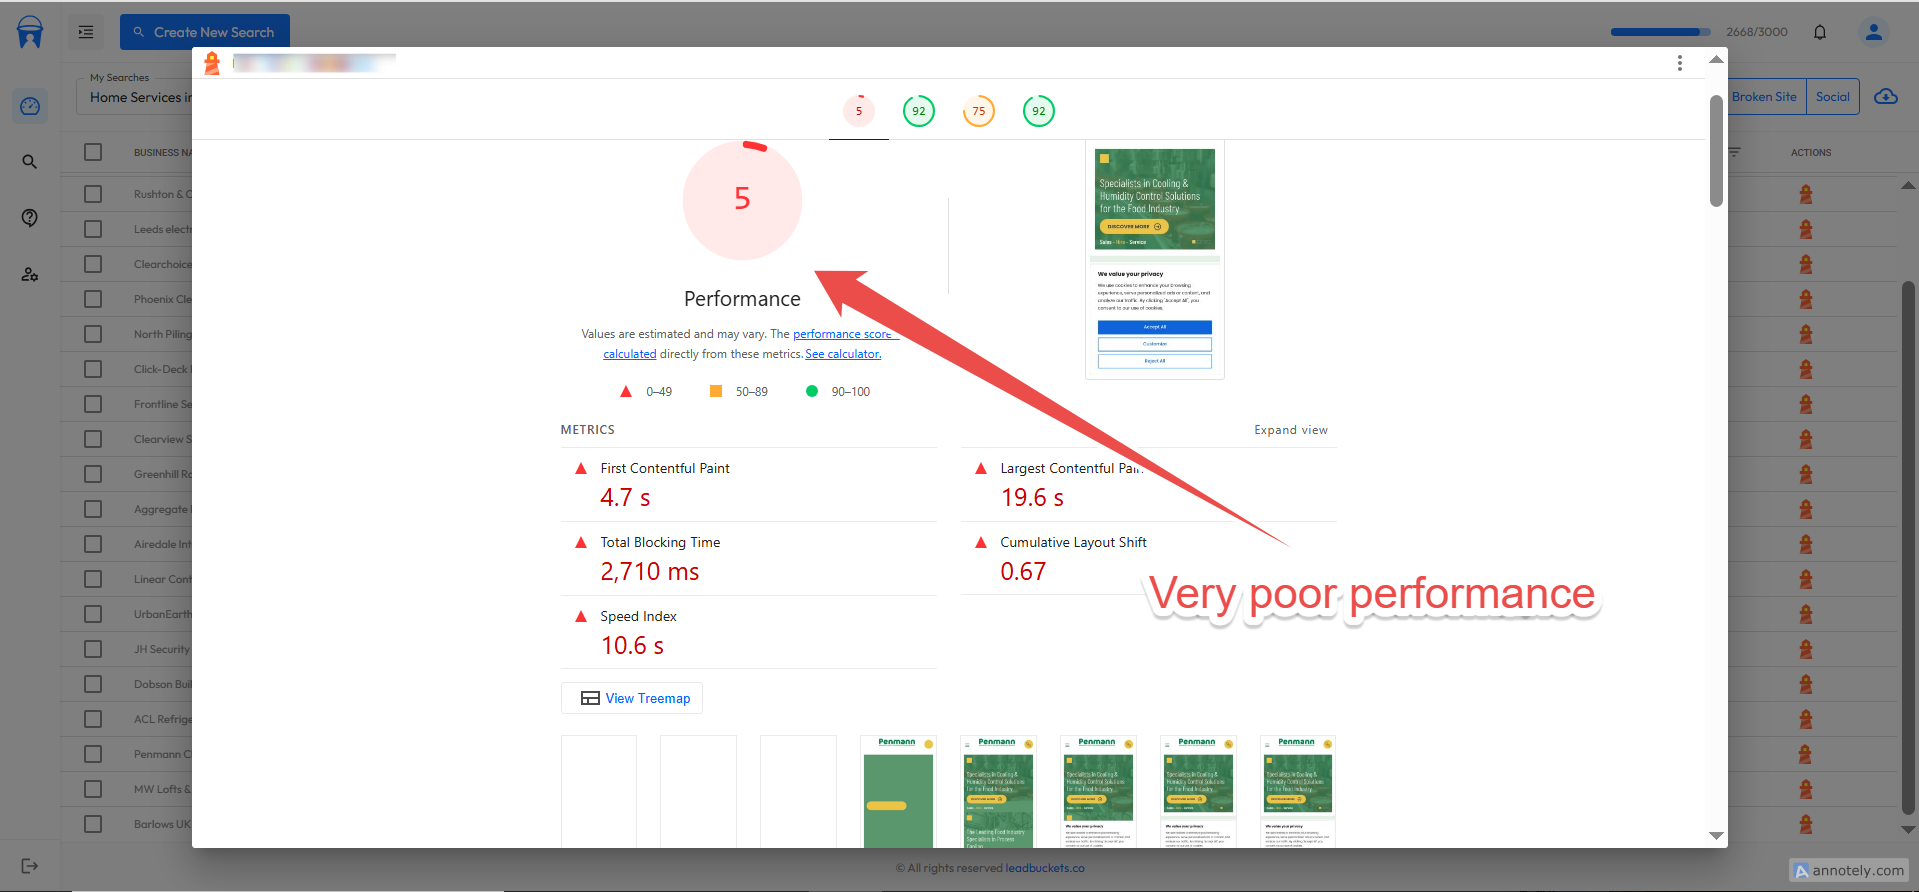Open the My Searches Home Services dropdown

coord(135,97)
